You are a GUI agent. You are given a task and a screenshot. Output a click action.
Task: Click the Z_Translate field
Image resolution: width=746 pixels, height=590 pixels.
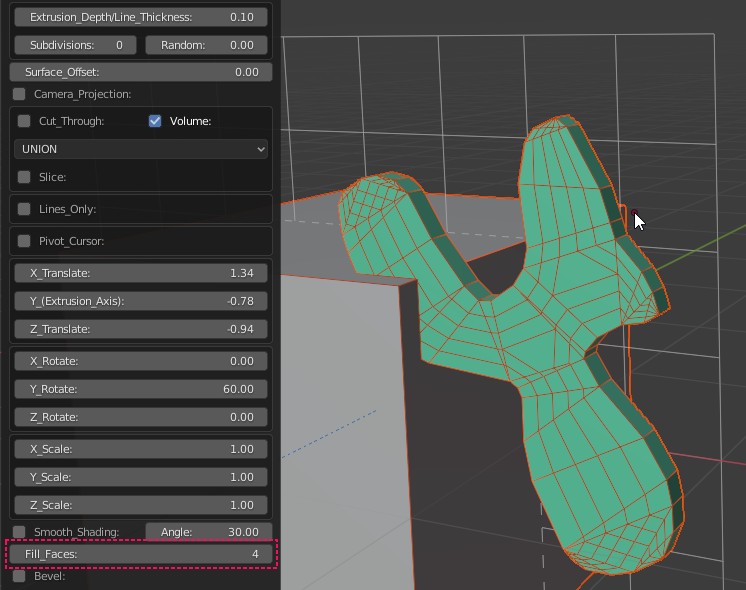[x=140, y=329]
